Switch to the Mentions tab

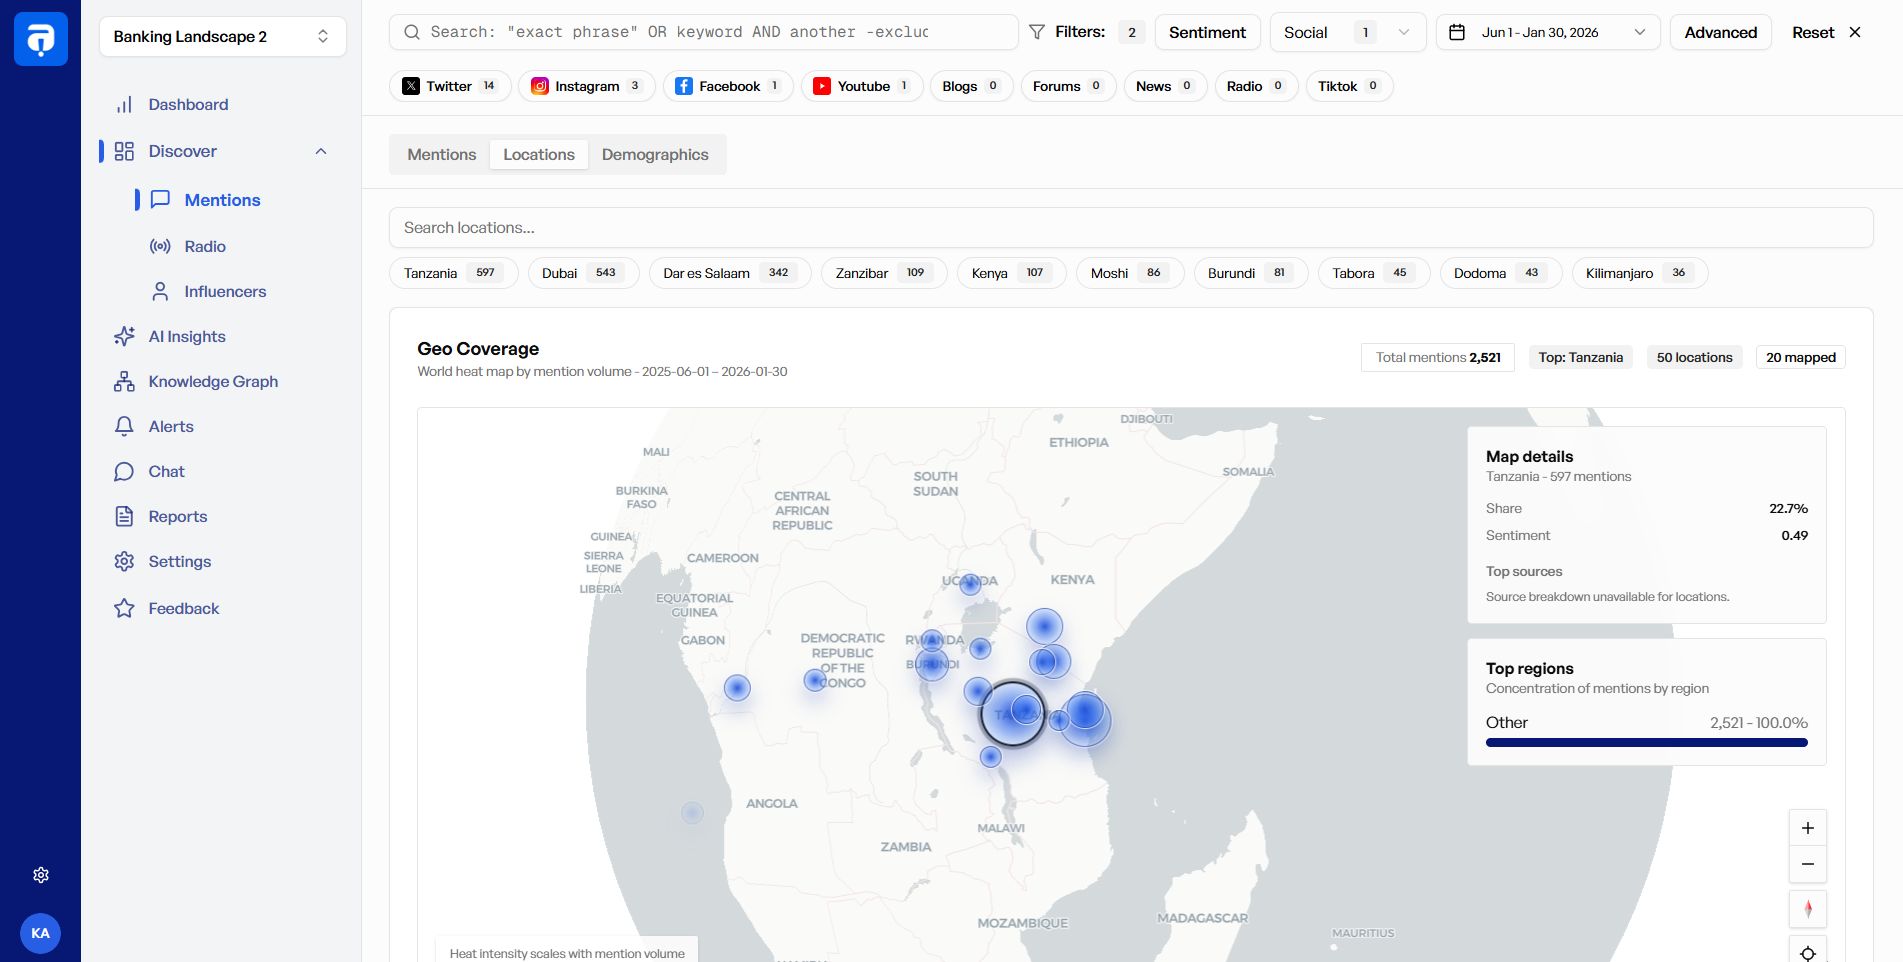[x=441, y=154]
